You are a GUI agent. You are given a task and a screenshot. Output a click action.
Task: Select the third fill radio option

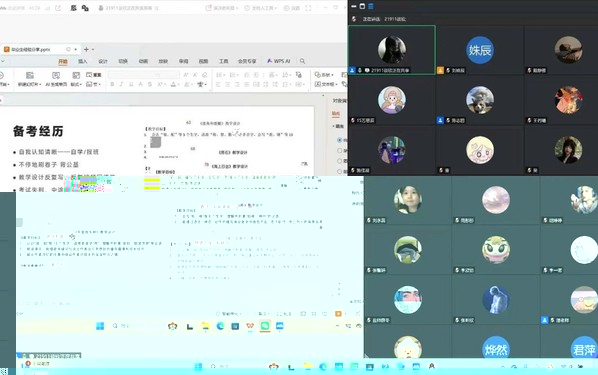[x=339, y=161]
